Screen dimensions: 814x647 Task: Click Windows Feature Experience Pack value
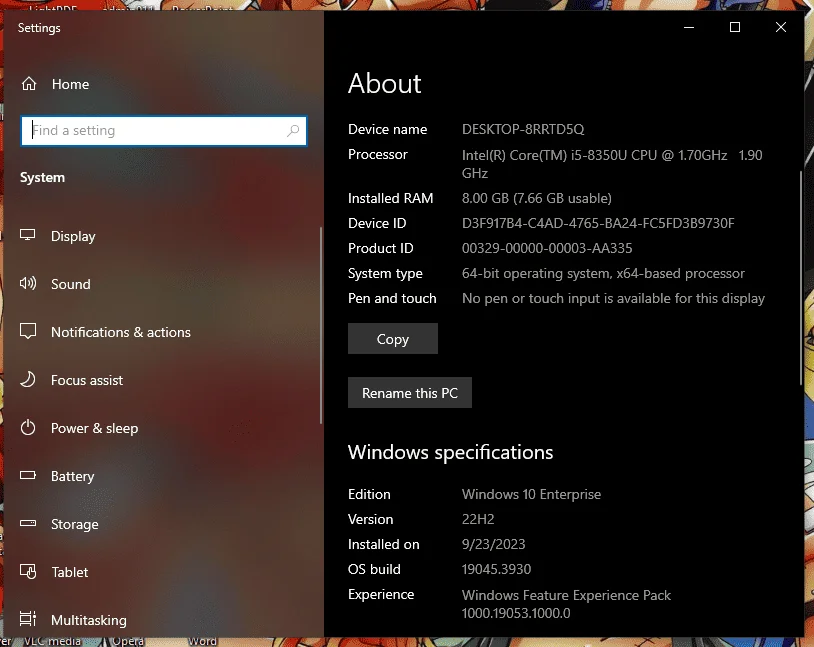click(566, 604)
